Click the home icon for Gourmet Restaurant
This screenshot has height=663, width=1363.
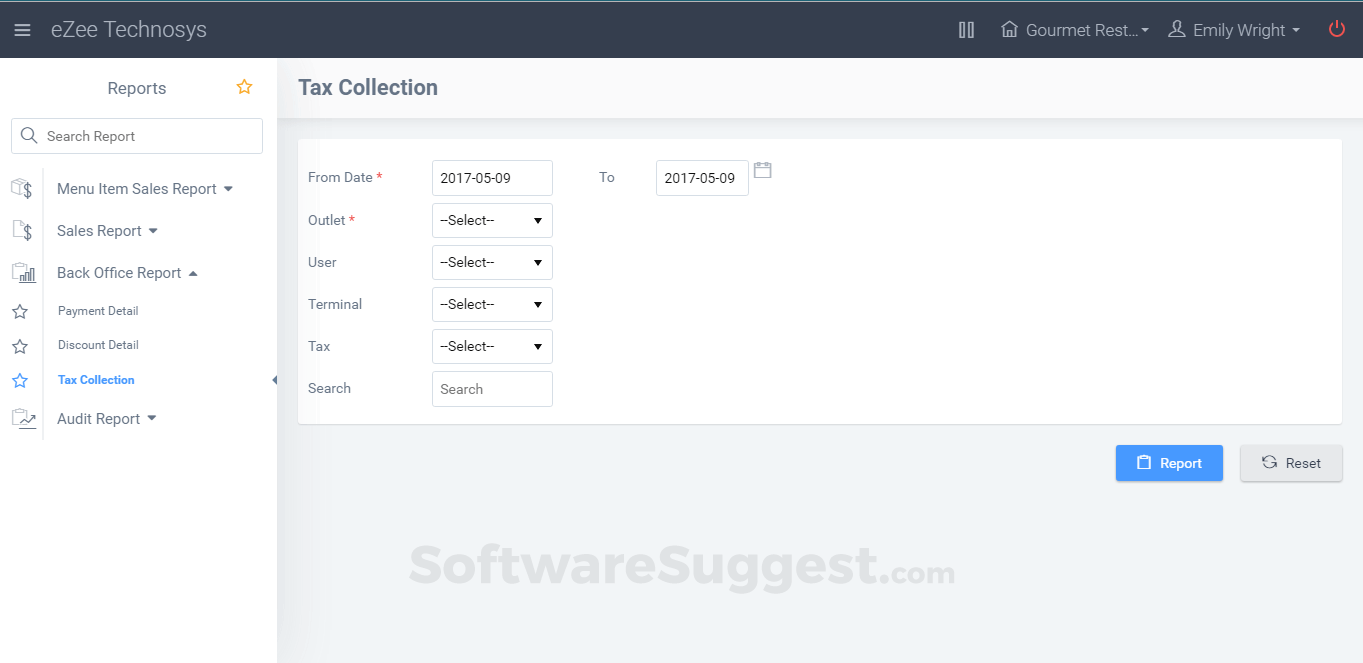[x=1009, y=29]
